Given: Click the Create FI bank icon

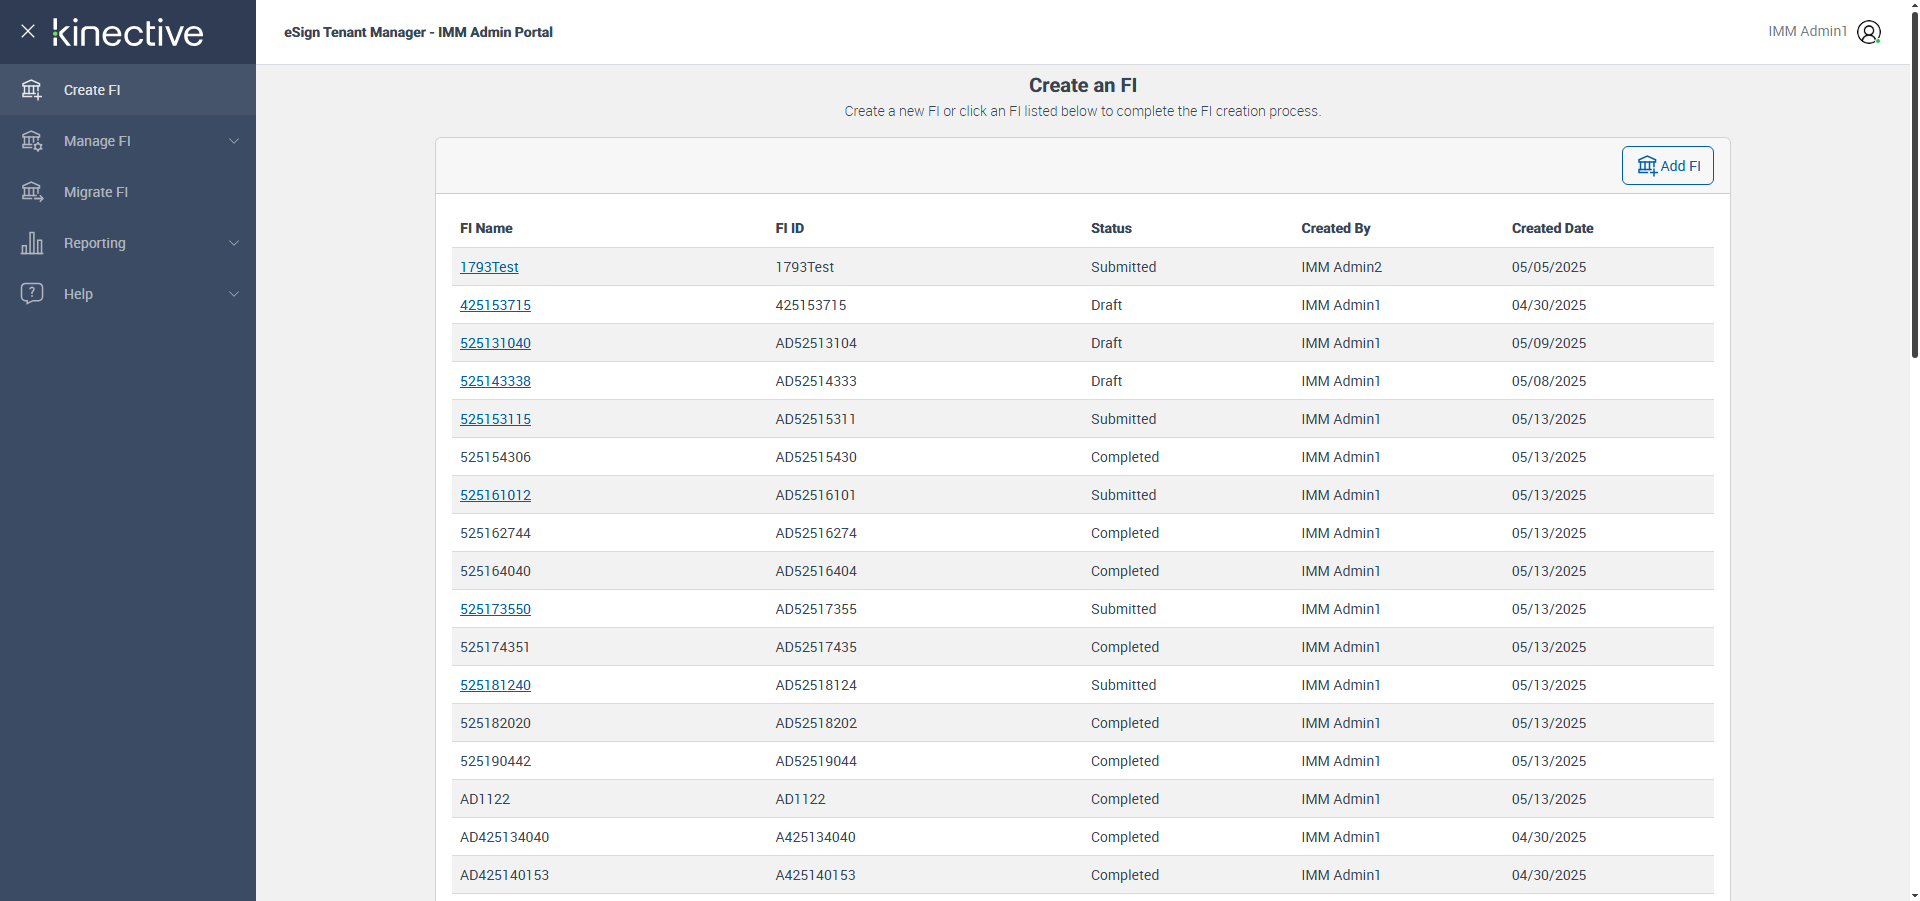Looking at the screenshot, I should coord(32,90).
